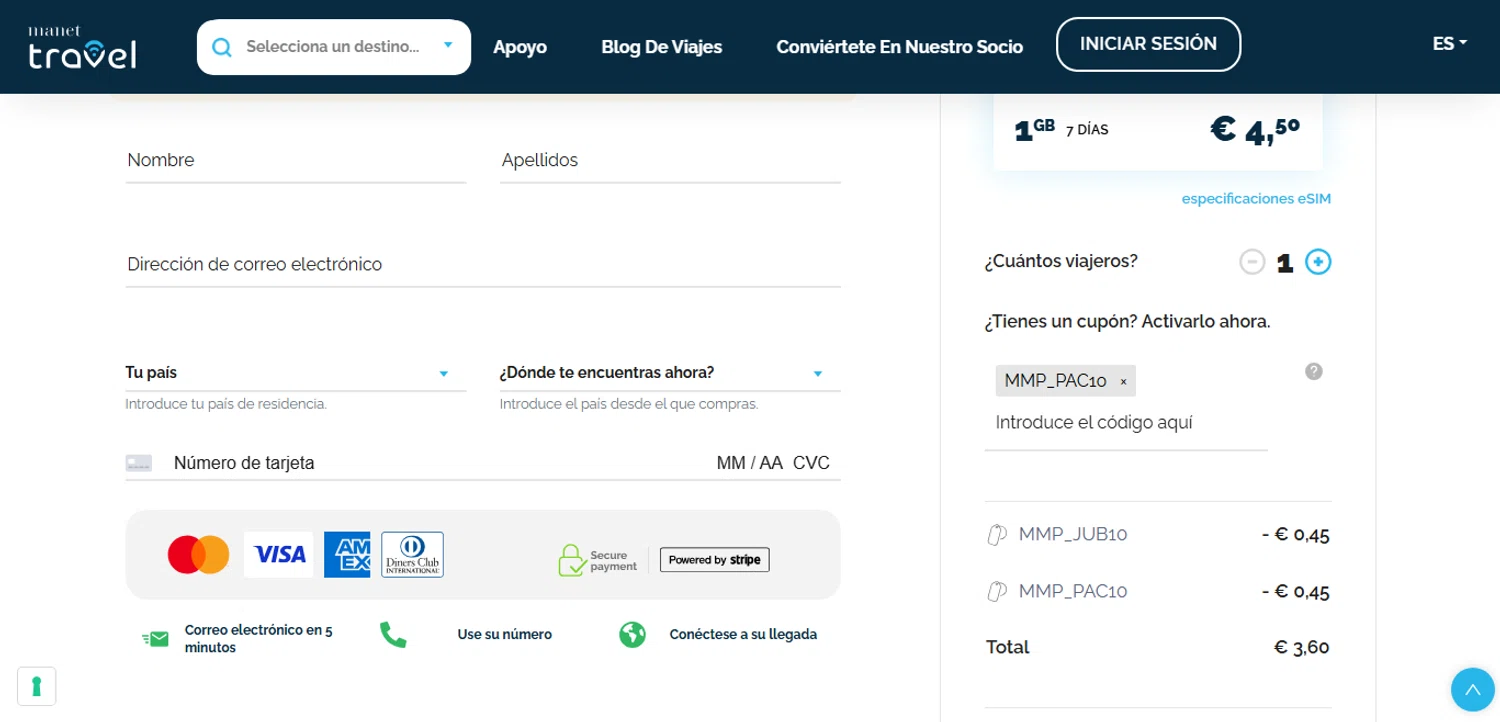Click the 1GB 7 DÍAS plan card
Image resolution: width=1500 pixels, height=722 pixels.
[1158, 132]
